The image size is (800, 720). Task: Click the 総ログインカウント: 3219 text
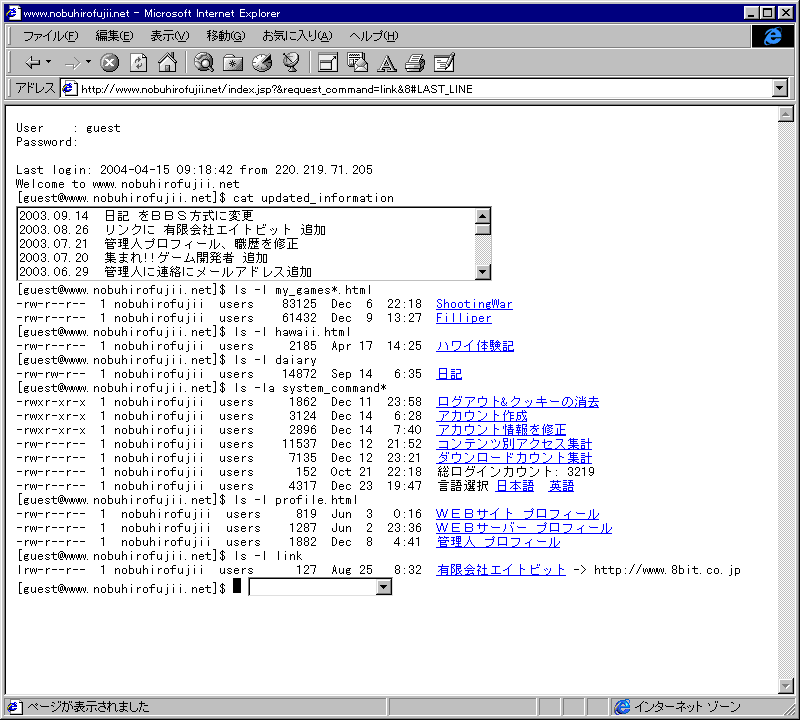516,472
